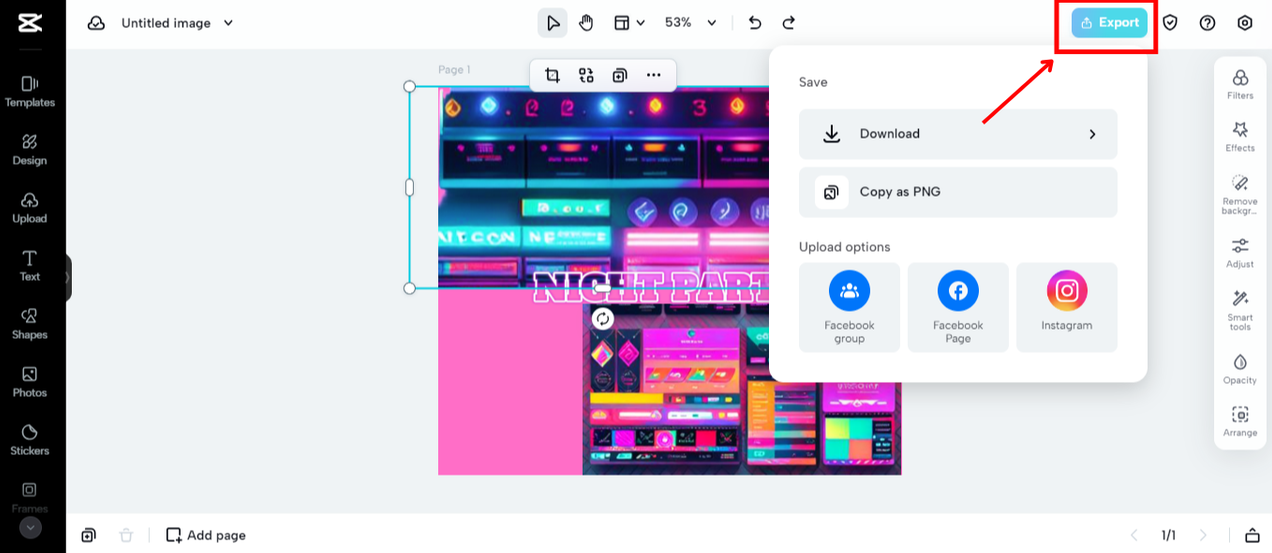Click the duplicate icon in floating toolbar
Screen dimensions: 1272x553
tap(620, 75)
